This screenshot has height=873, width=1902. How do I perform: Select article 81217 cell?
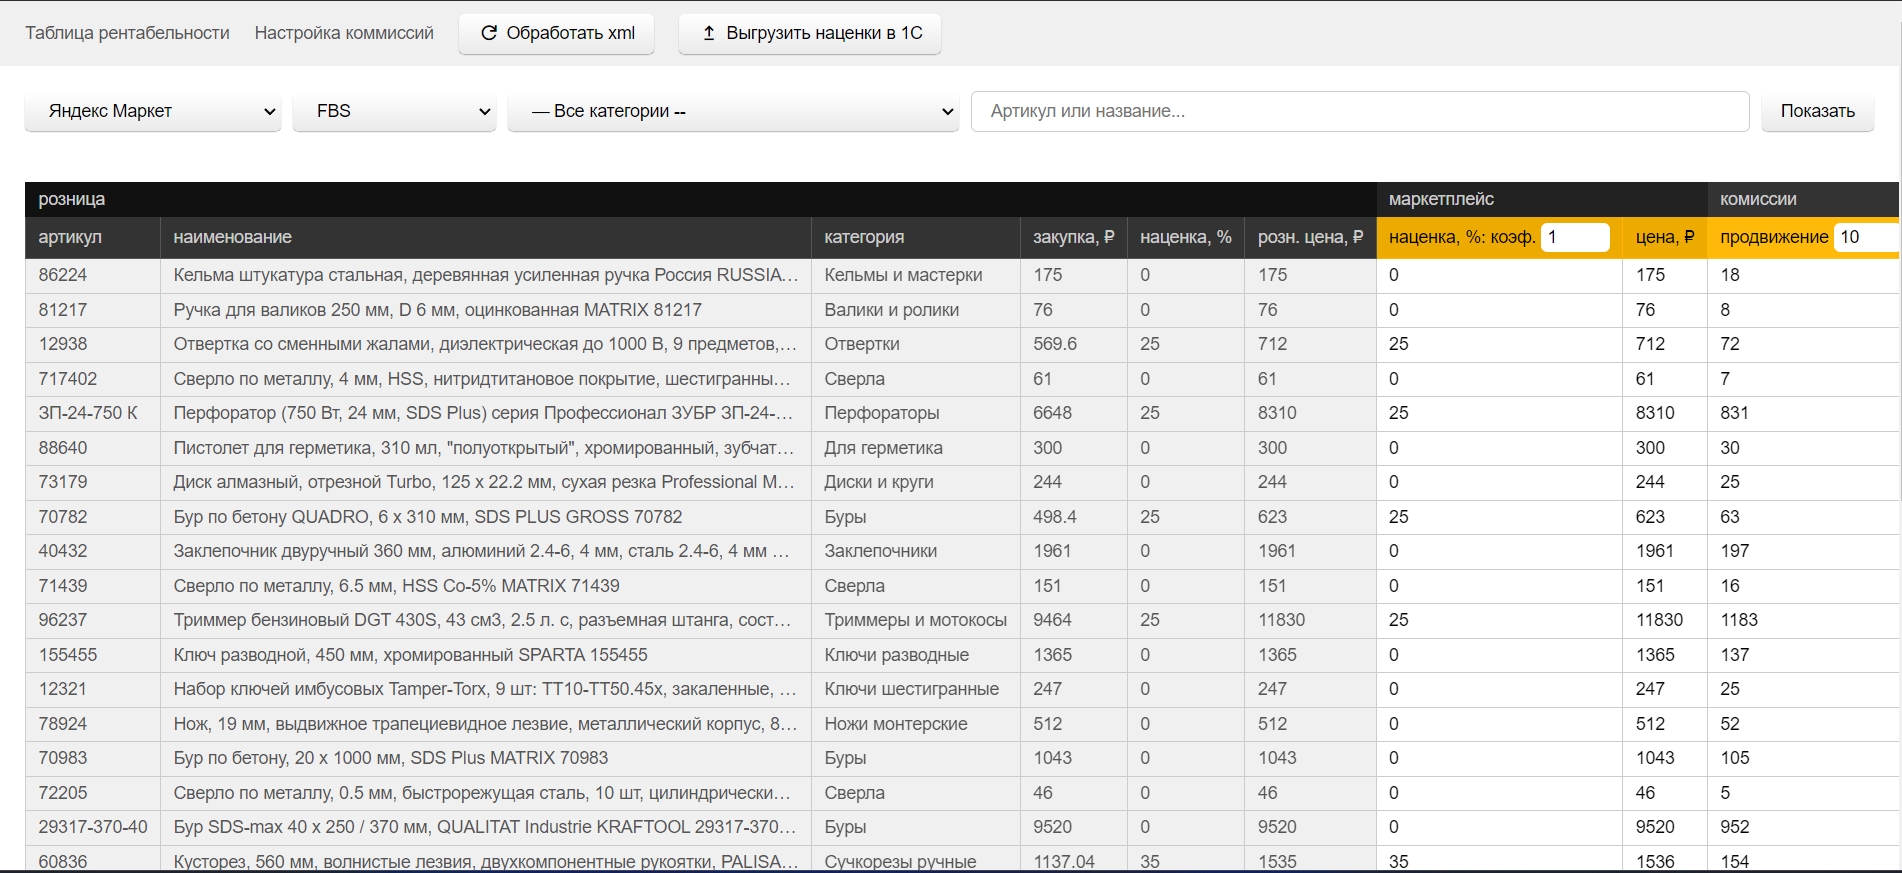tap(92, 310)
